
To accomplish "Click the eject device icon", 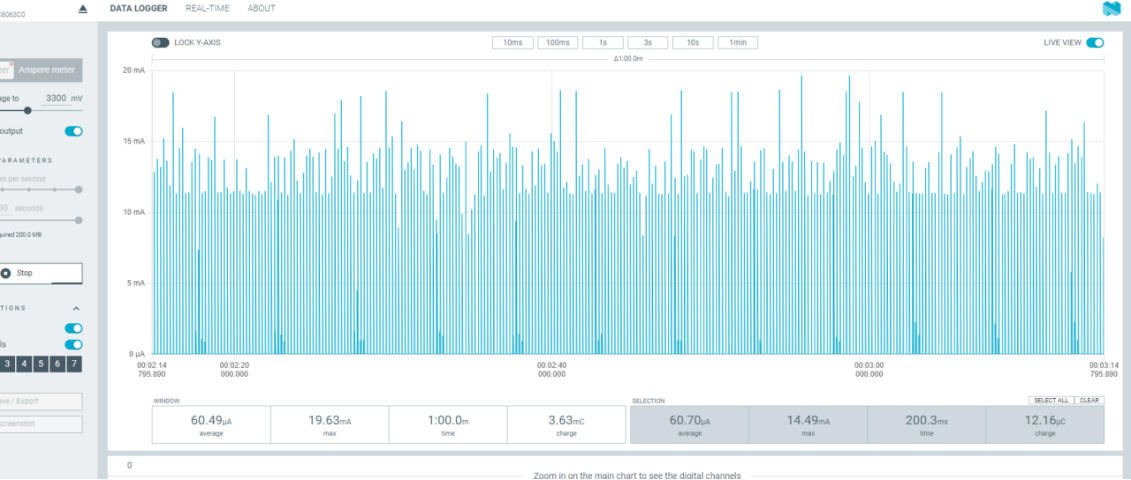I will point(82,9).
